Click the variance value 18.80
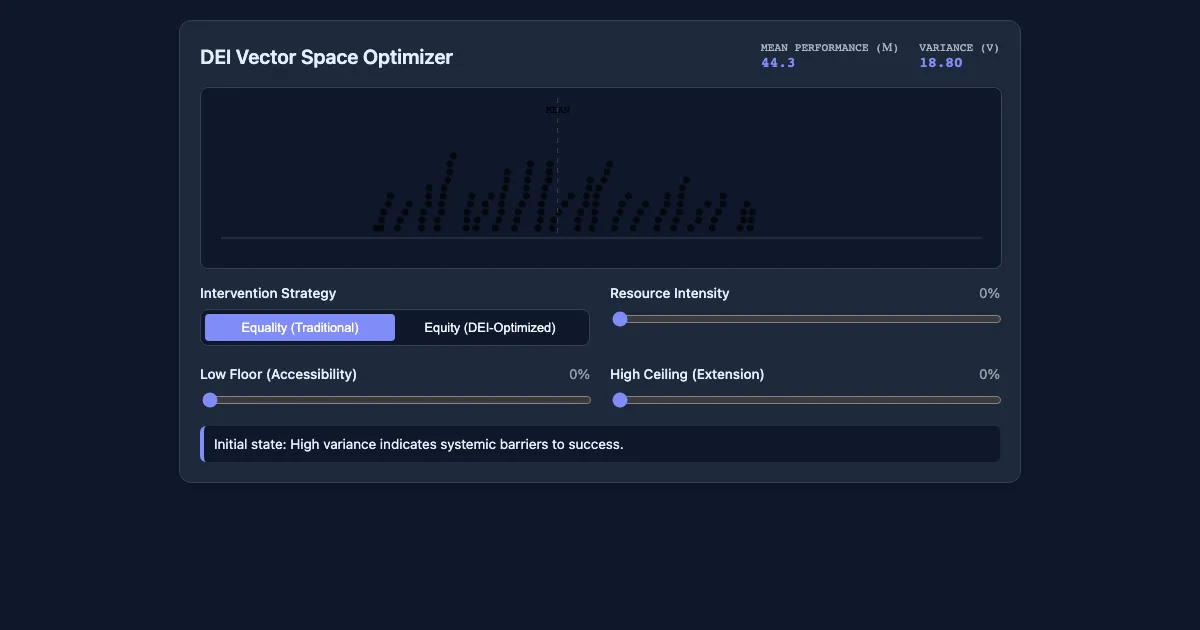This screenshot has height=630, width=1200. coord(941,63)
